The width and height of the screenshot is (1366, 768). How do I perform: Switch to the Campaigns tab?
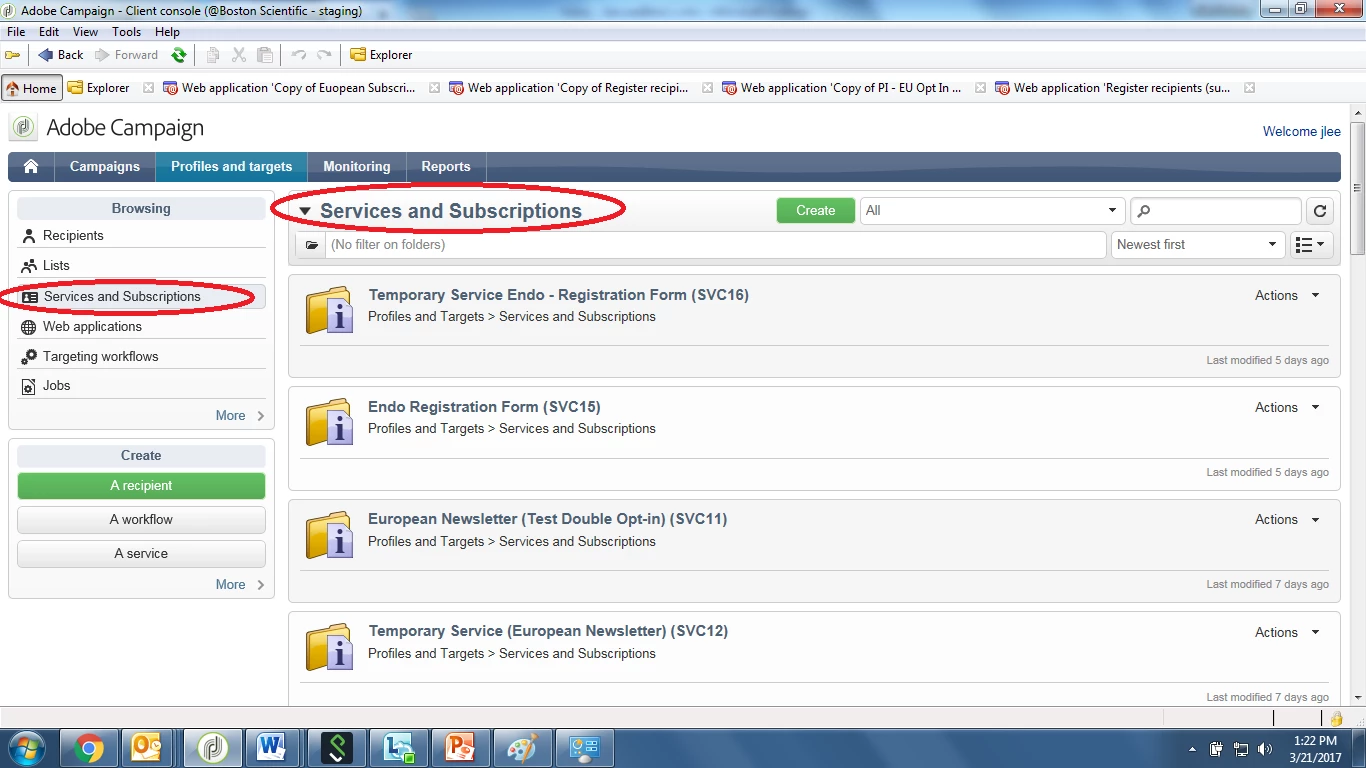105,167
